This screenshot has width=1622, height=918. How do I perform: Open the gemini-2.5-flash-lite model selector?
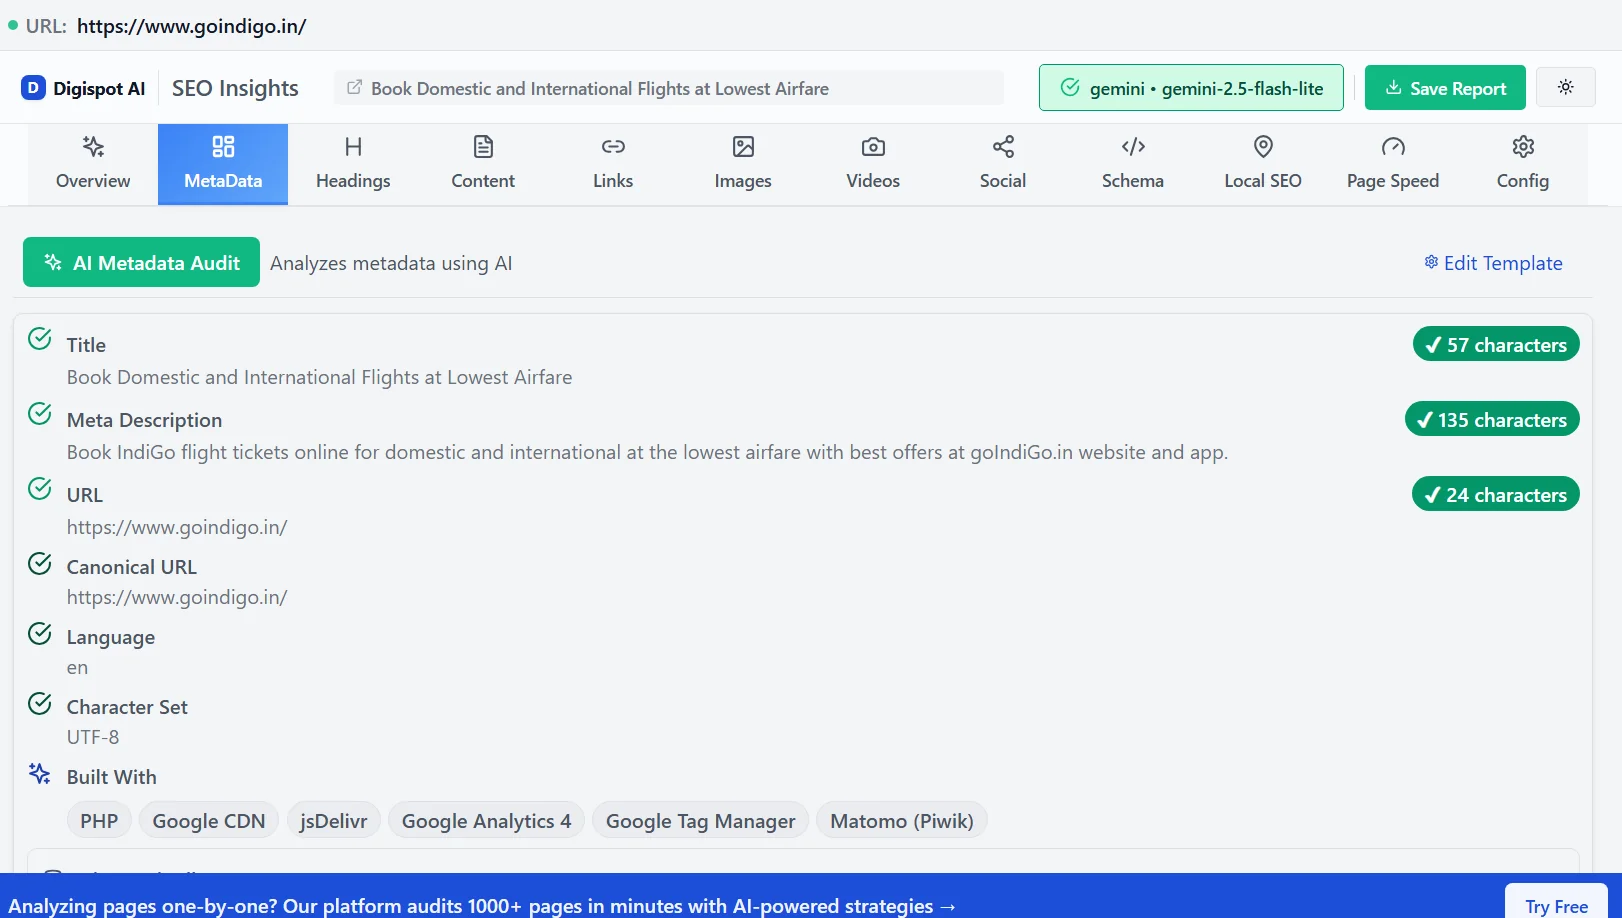coord(1191,88)
